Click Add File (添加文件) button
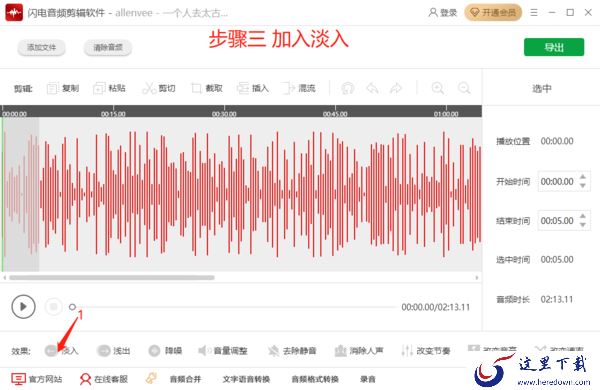600x390 pixels. point(41,47)
